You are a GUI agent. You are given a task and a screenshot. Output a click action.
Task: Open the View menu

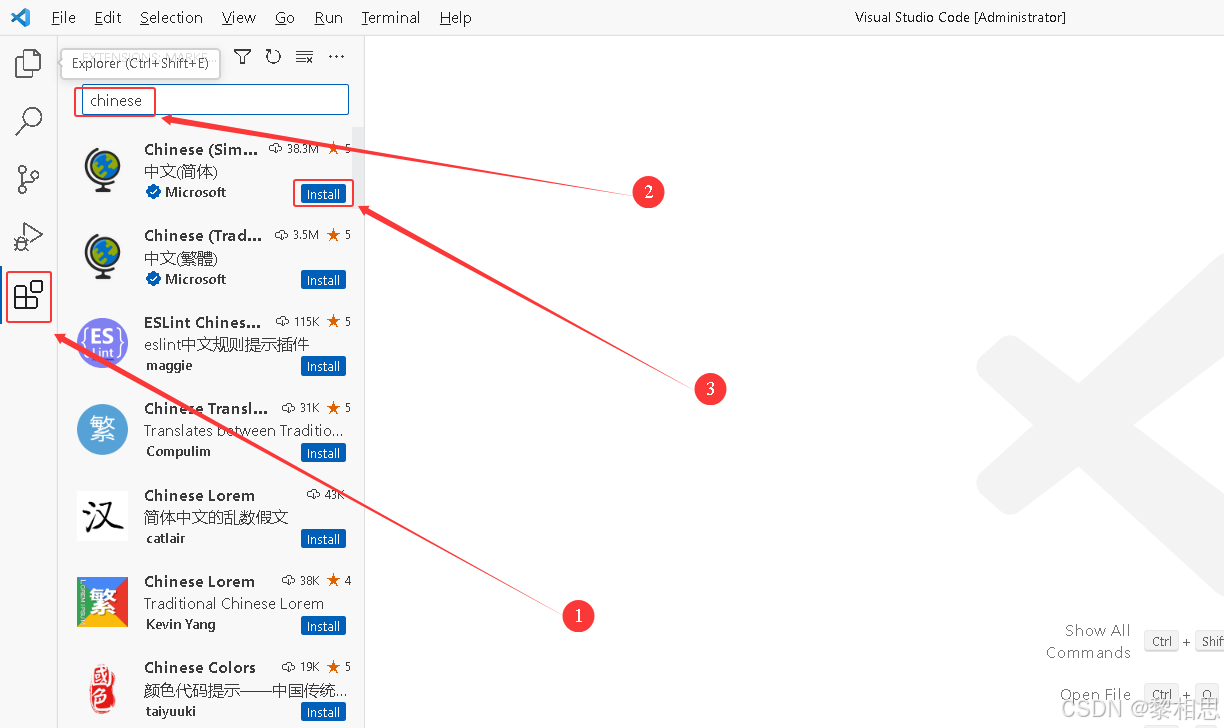[239, 17]
